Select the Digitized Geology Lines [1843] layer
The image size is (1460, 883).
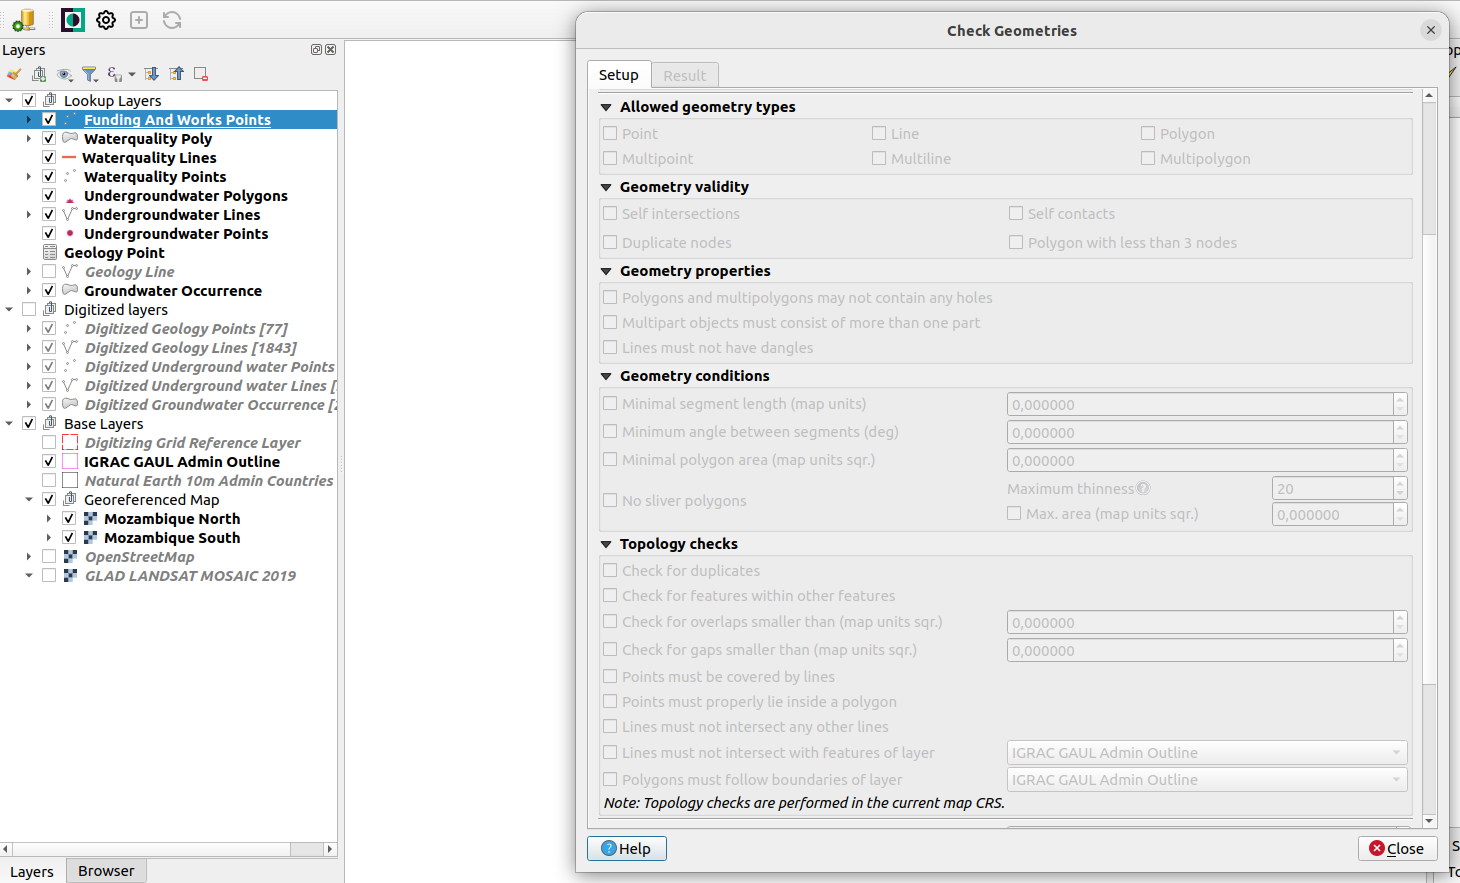click(191, 348)
